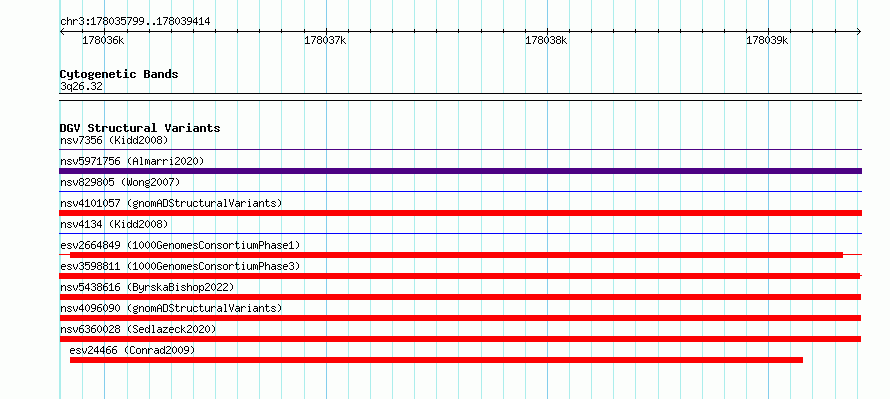Click the red bar for nsv4101057

460,213
